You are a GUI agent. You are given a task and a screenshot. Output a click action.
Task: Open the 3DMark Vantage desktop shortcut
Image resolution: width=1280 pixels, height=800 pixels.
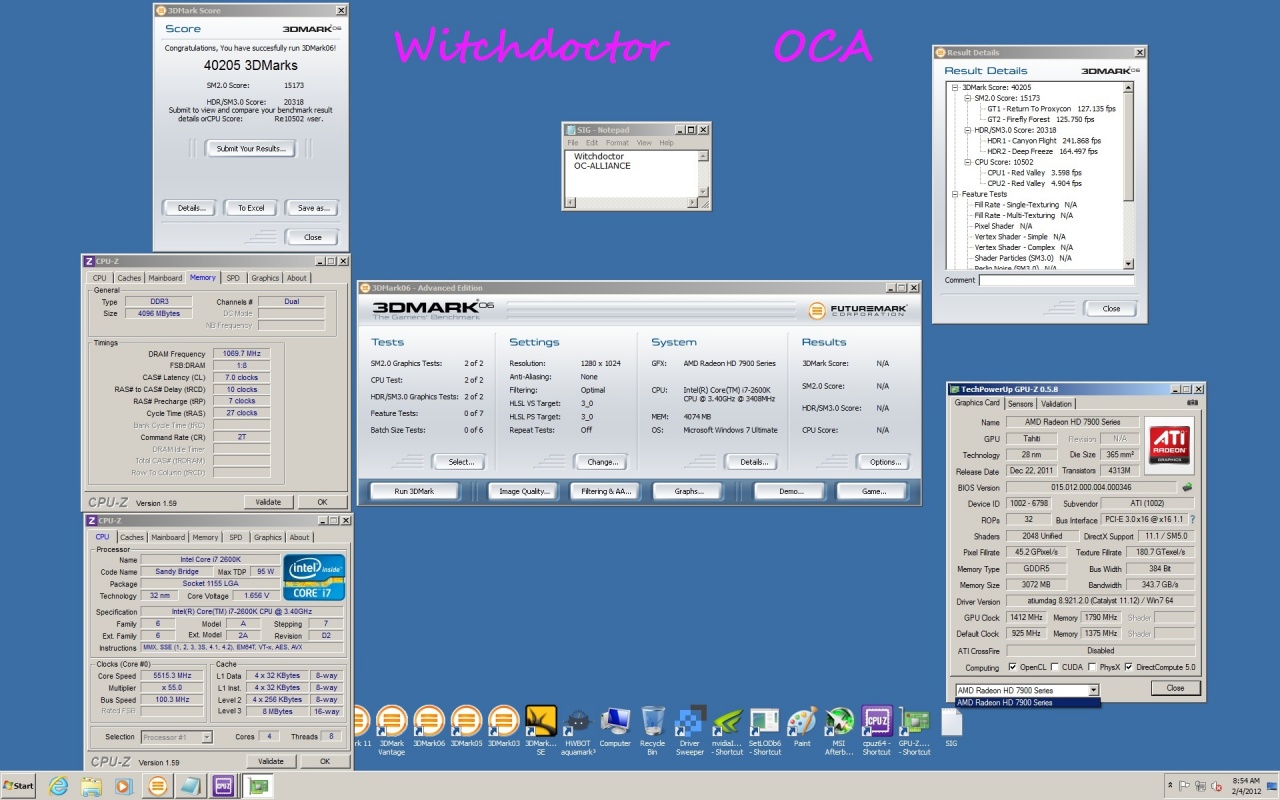tap(391, 721)
